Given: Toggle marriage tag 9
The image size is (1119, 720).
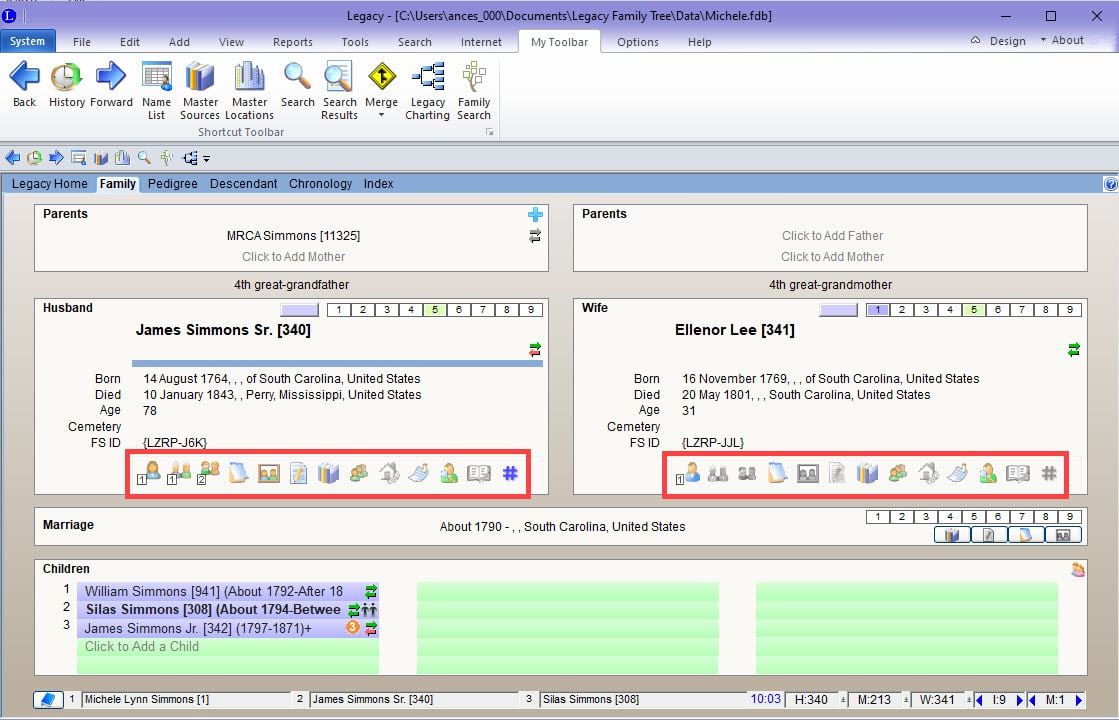Looking at the screenshot, I should 1070,517.
